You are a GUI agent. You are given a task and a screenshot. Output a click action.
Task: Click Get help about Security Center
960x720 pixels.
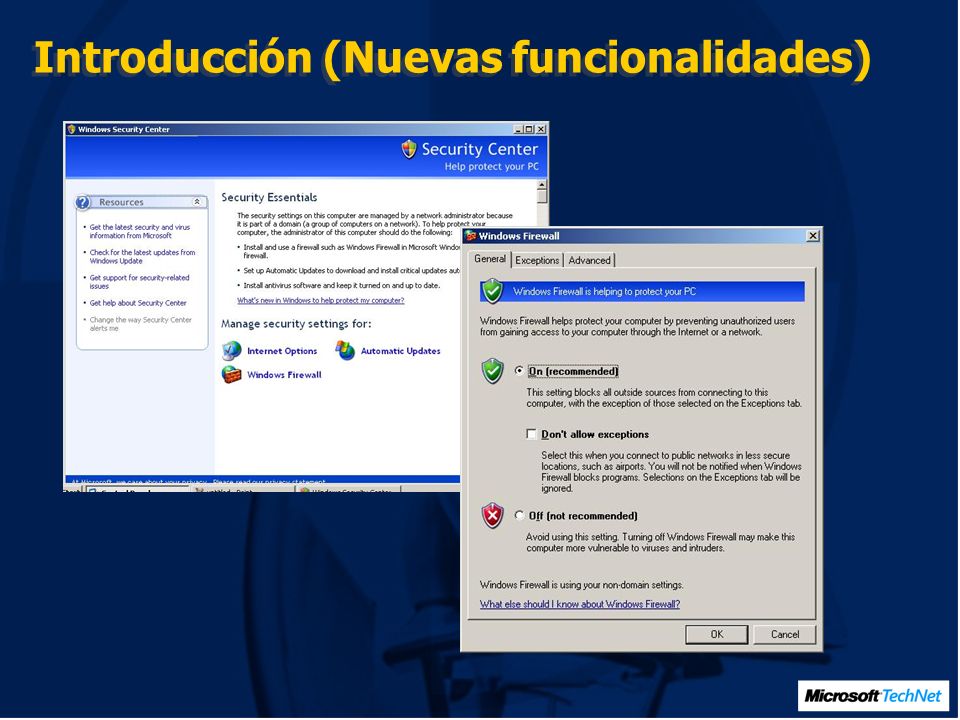[138, 303]
